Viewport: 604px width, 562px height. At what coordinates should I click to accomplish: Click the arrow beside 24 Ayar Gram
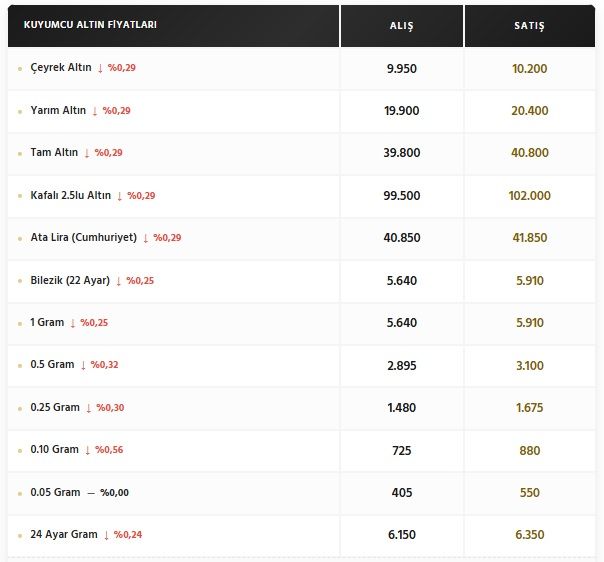click(106, 535)
